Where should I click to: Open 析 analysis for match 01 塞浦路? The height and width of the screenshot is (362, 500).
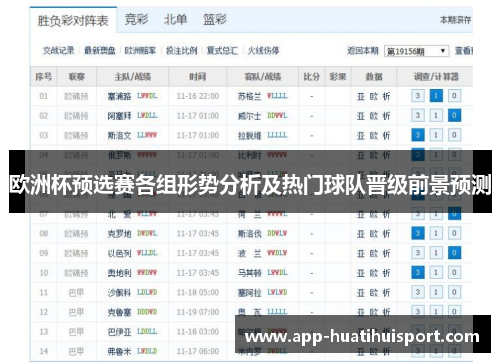click(386, 96)
